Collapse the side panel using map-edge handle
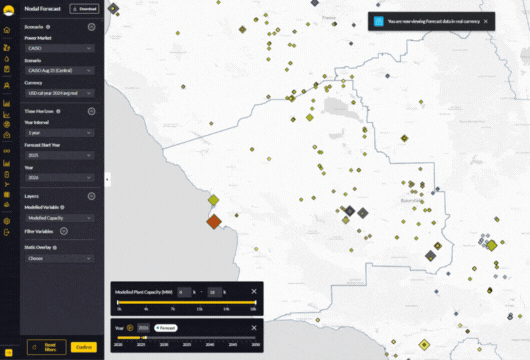Viewport: 530px width, 360px height. (x=107, y=179)
